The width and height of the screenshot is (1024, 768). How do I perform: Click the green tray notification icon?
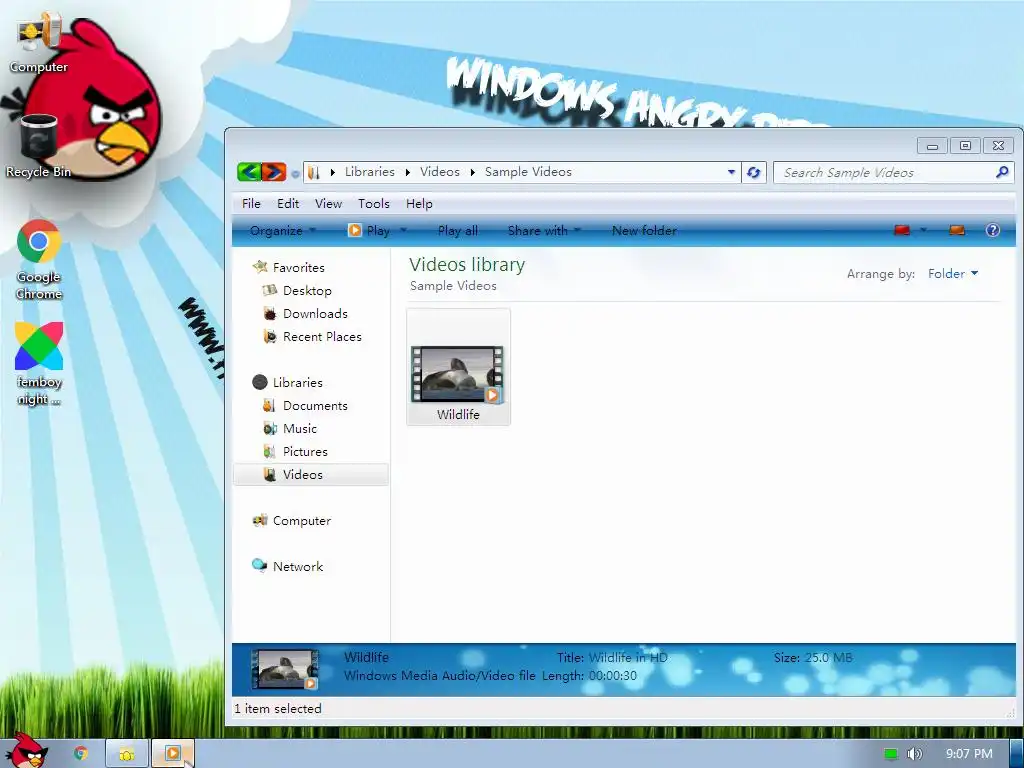(x=890, y=754)
